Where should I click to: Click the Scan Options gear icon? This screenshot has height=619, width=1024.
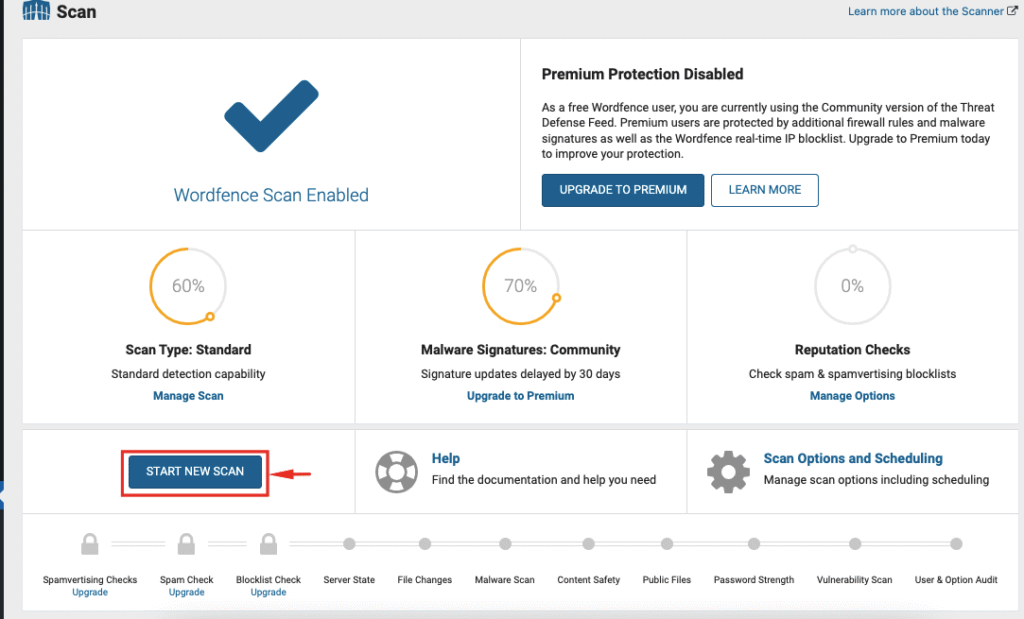pos(727,469)
